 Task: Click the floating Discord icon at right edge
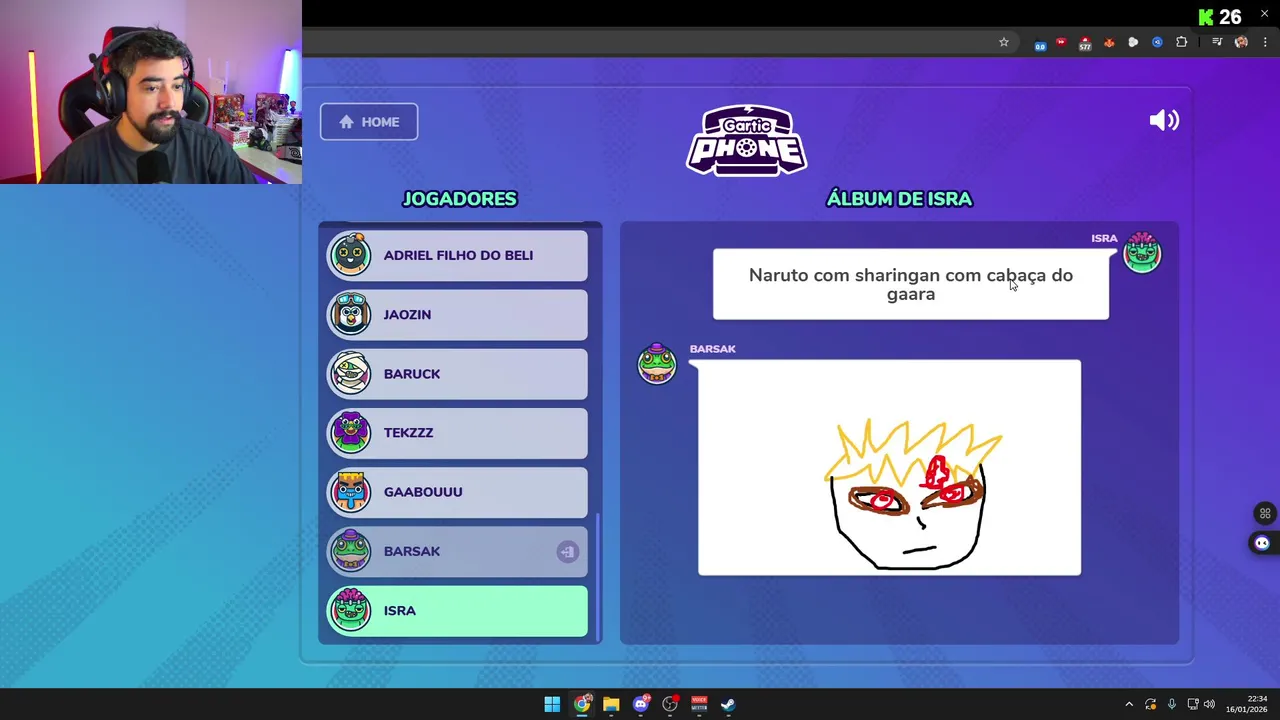(1262, 543)
